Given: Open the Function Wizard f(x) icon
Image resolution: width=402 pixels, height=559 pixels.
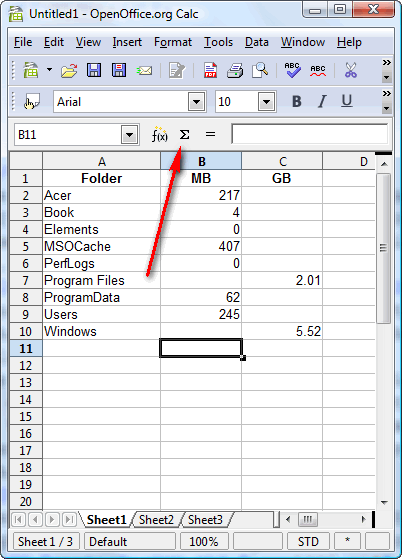Looking at the screenshot, I should pyautogui.click(x=159, y=134).
